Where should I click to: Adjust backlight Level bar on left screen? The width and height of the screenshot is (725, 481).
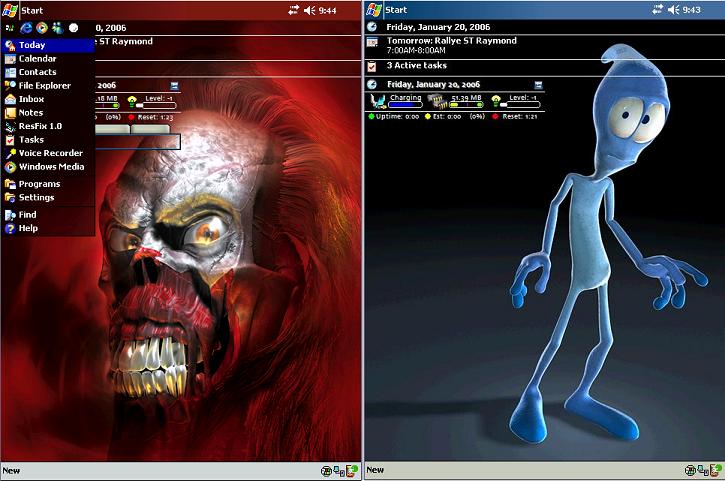[155, 105]
